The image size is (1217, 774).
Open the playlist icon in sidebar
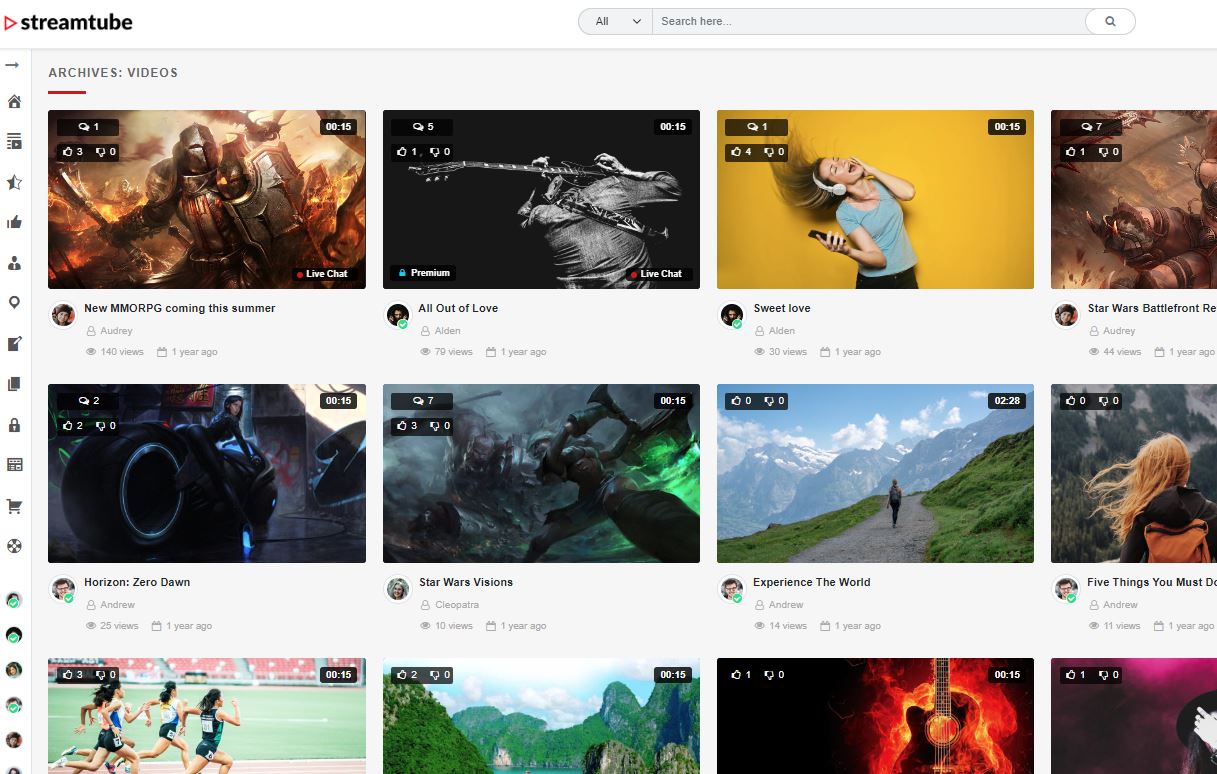coord(14,142)
